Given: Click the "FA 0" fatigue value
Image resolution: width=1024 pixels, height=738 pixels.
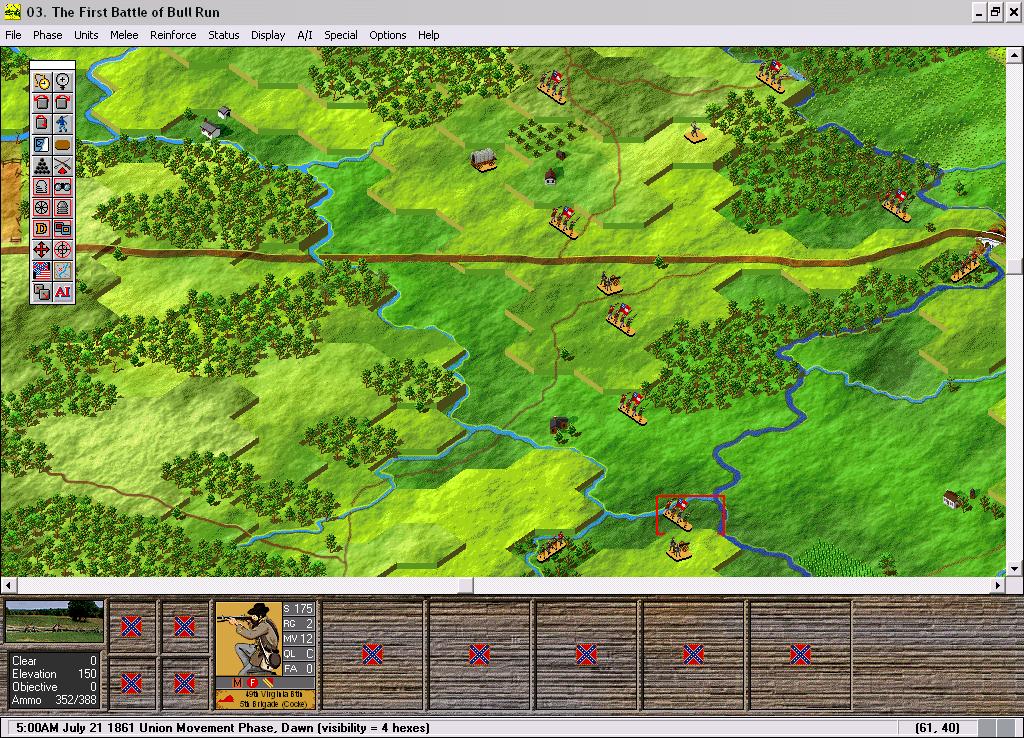Looking at the screenshot, I should click(x=298, y=669).
